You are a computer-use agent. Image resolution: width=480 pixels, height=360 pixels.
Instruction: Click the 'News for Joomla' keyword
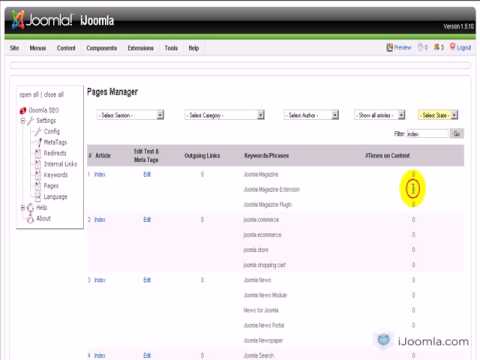[x=261, y=310]
